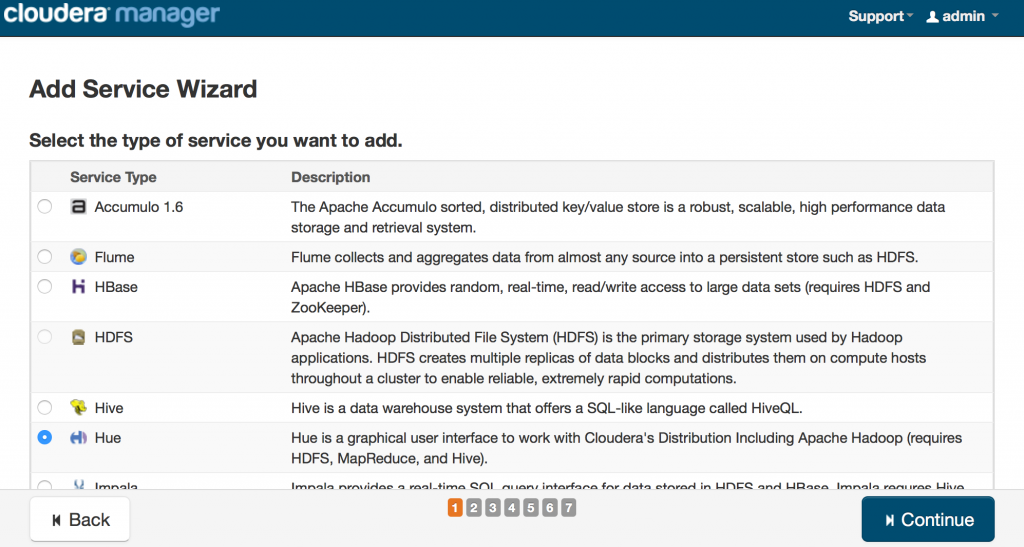Click the Hue service icon

click(78, 438)
